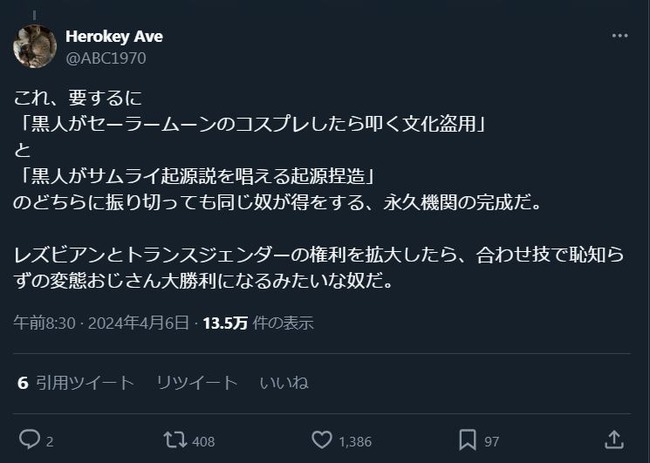
Task: Open the 6 引用ツイート list
Action: point(75,383)
